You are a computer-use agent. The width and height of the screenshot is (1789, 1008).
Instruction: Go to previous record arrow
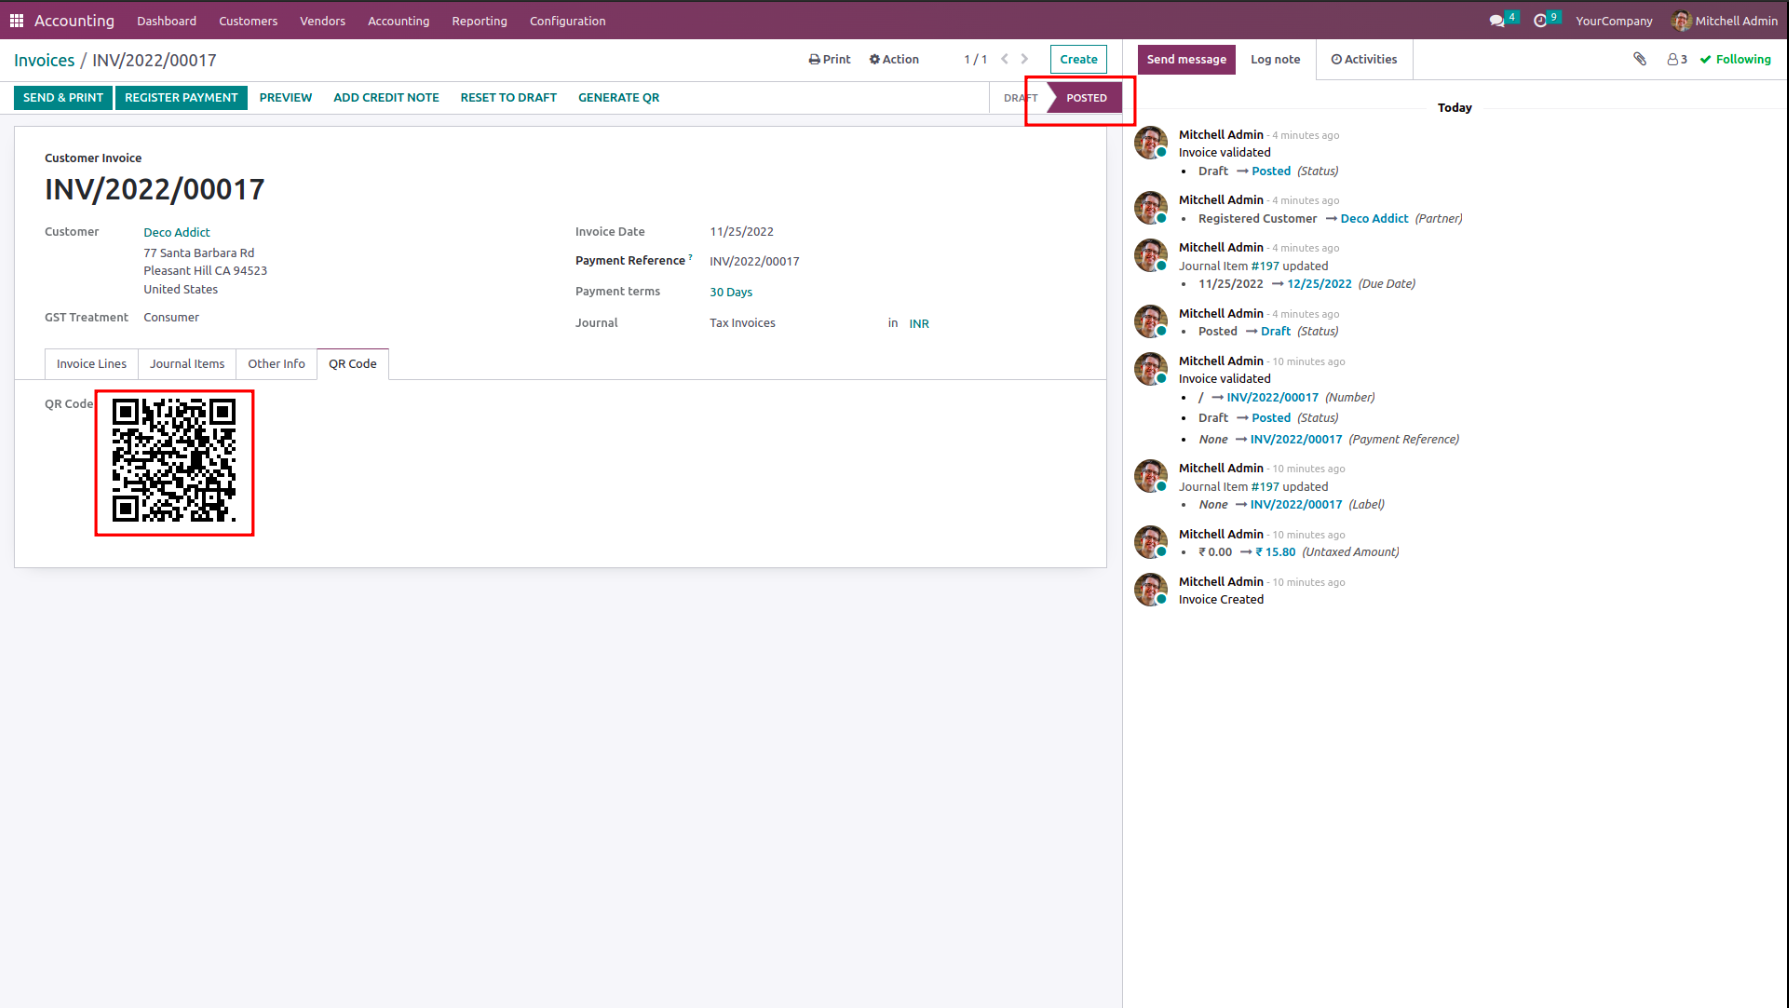(1005, 59)
